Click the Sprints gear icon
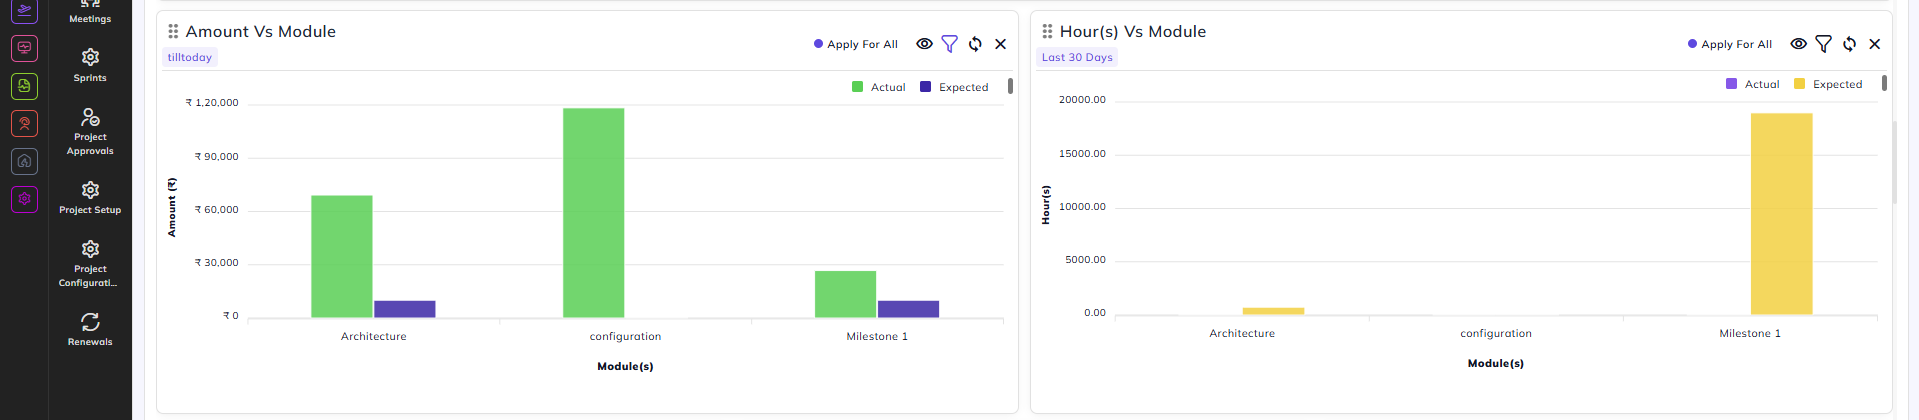The height and width of the screenshot is (420, 1919). click(x=90, y=57)
